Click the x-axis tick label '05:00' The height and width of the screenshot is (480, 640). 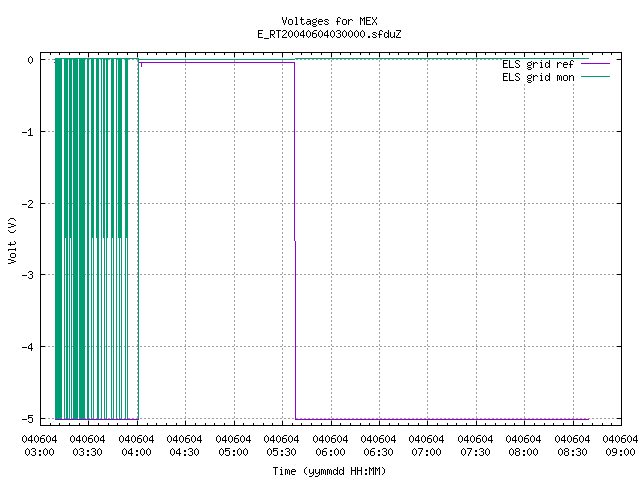(233, 452)
